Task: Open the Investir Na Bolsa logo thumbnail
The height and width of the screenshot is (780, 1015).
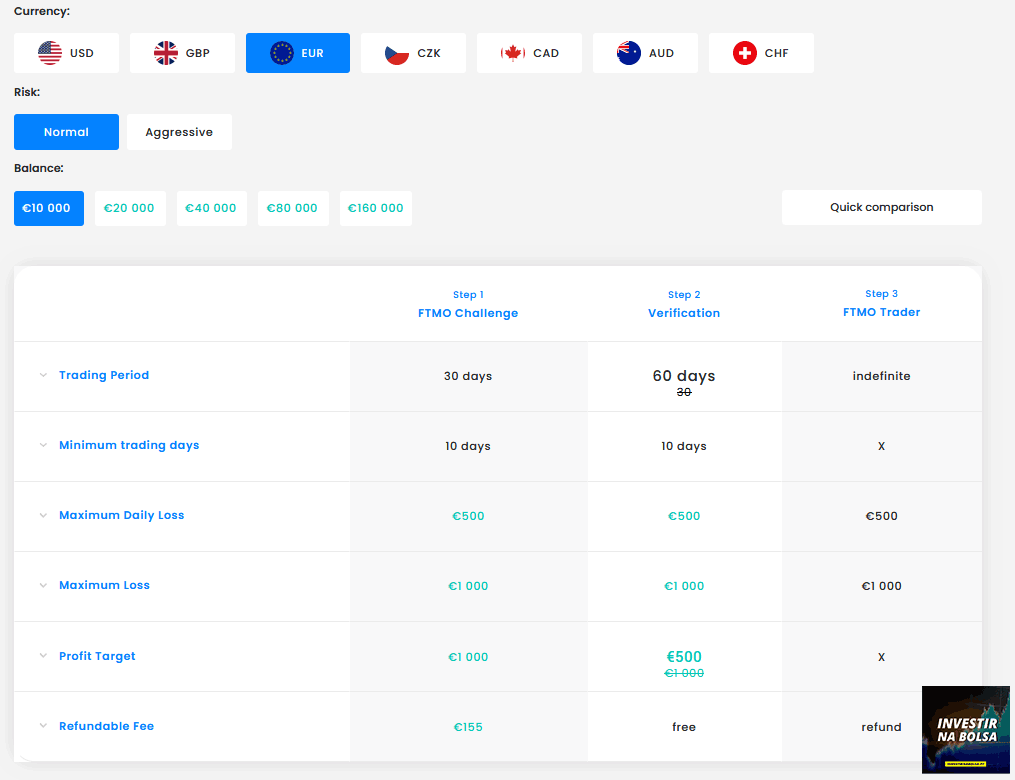Action: coord(965,729)
